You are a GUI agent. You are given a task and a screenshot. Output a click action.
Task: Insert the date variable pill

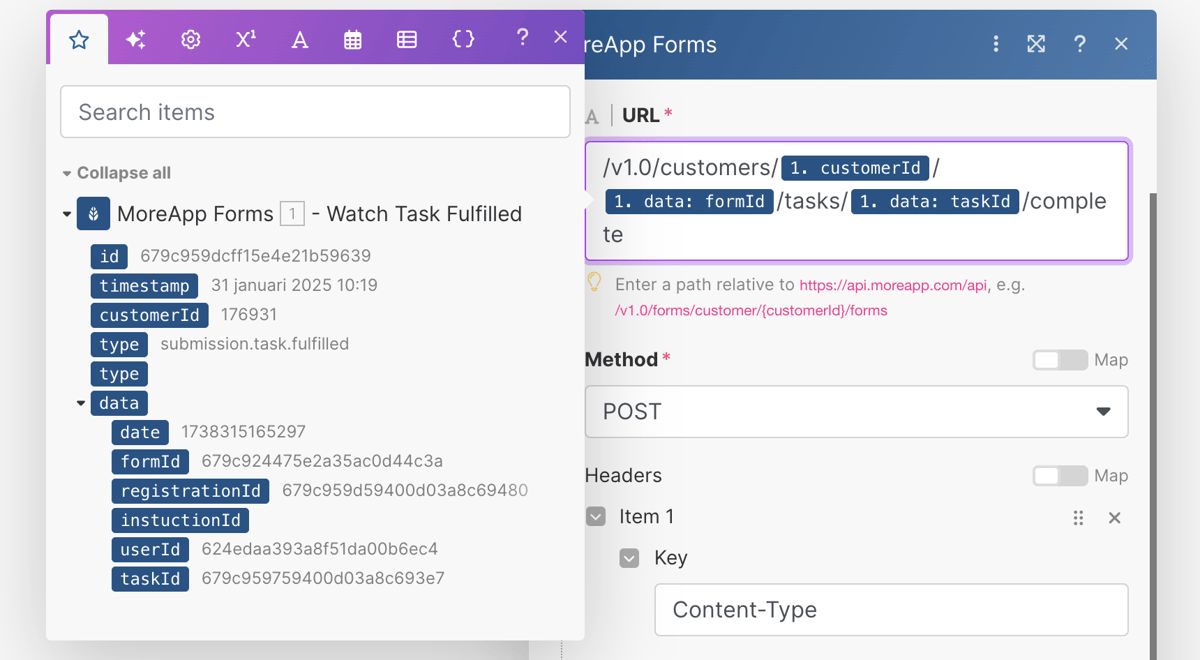tap(140, 432)
